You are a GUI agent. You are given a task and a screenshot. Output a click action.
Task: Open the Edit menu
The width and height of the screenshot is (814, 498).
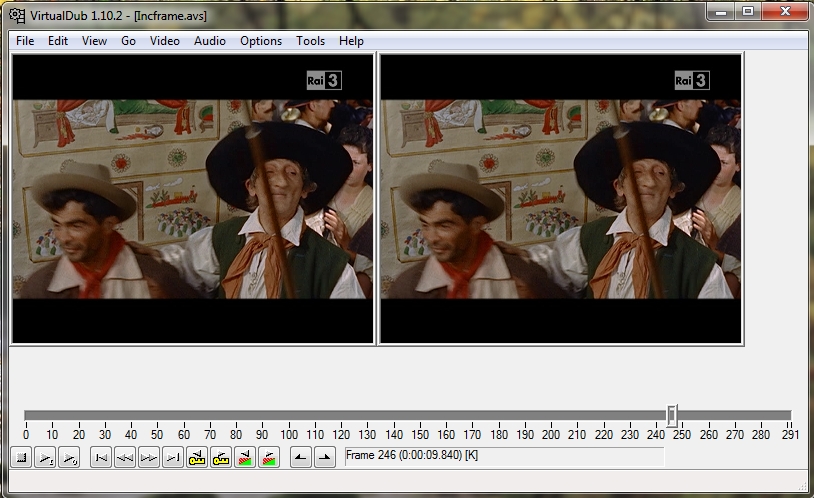(58, 41)
